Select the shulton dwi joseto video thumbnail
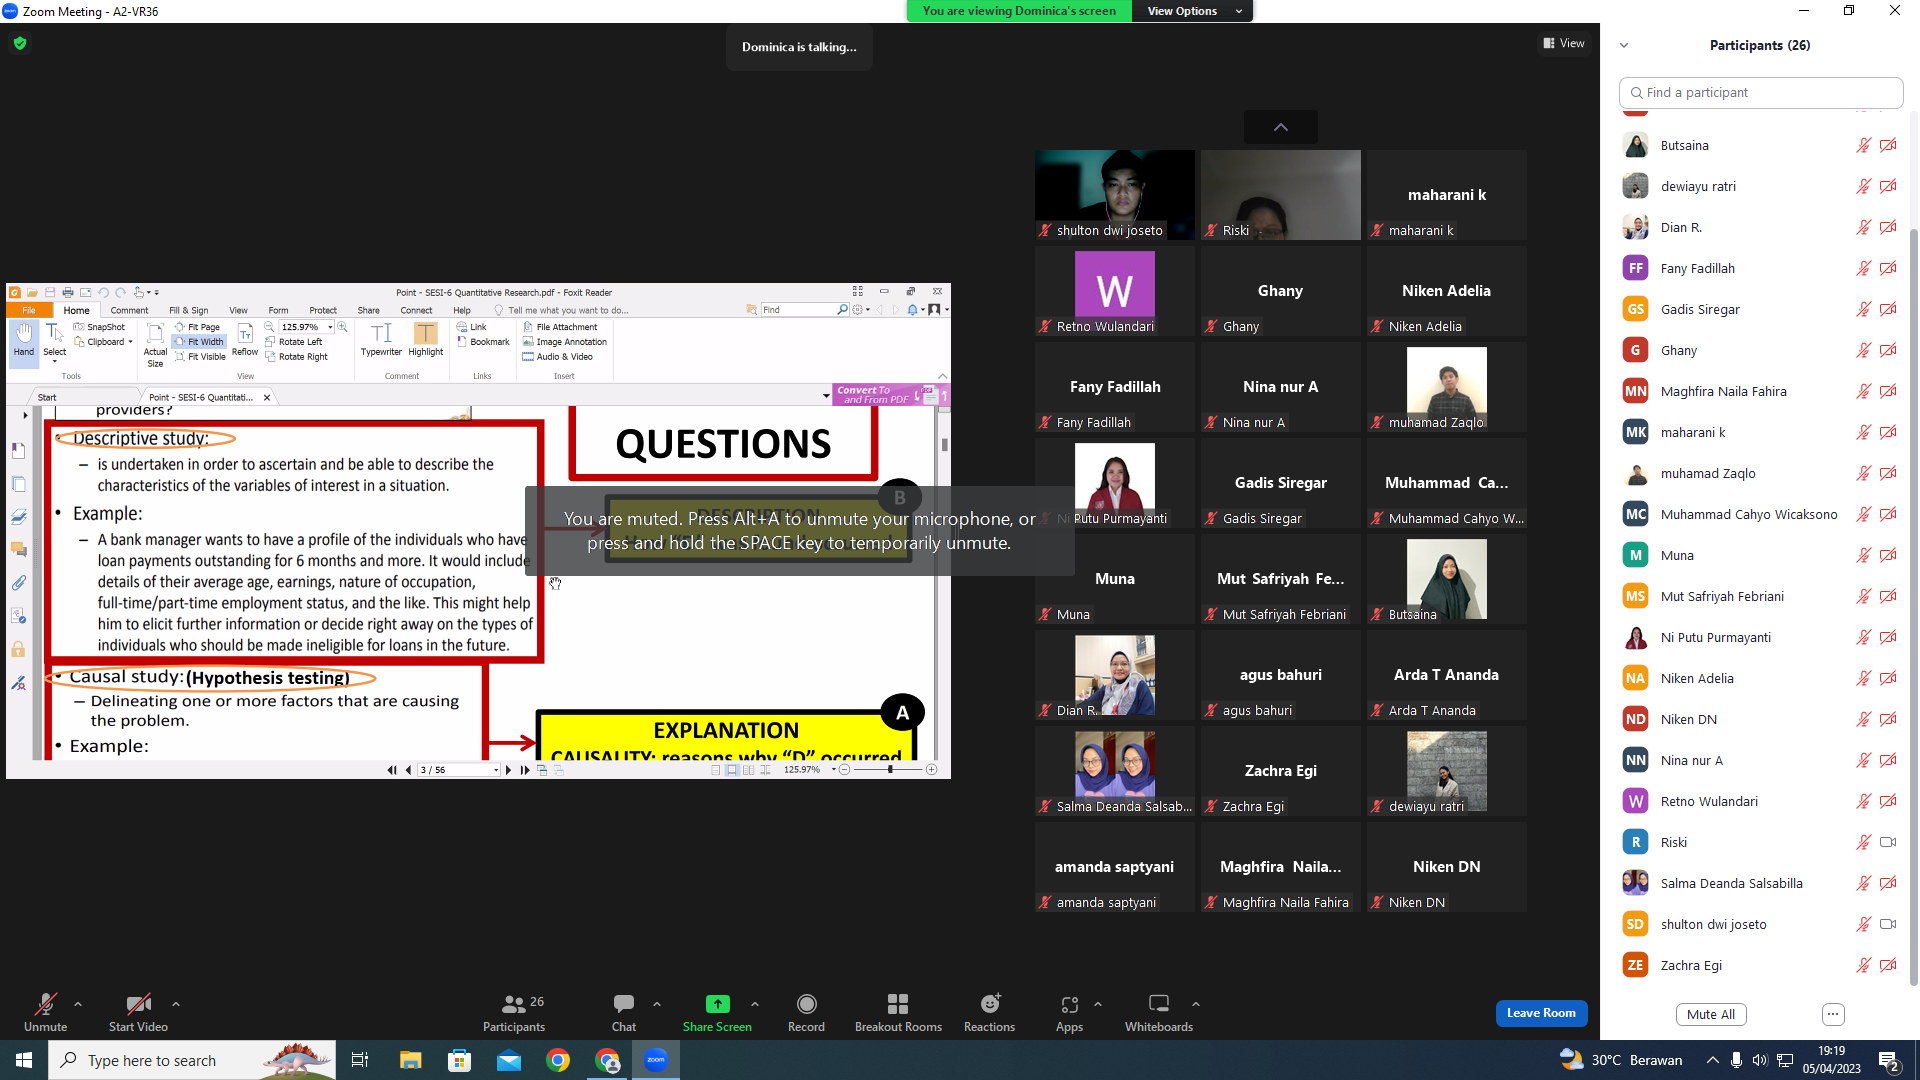This screenshot has height=1080, width=1920. (1115, 195)
